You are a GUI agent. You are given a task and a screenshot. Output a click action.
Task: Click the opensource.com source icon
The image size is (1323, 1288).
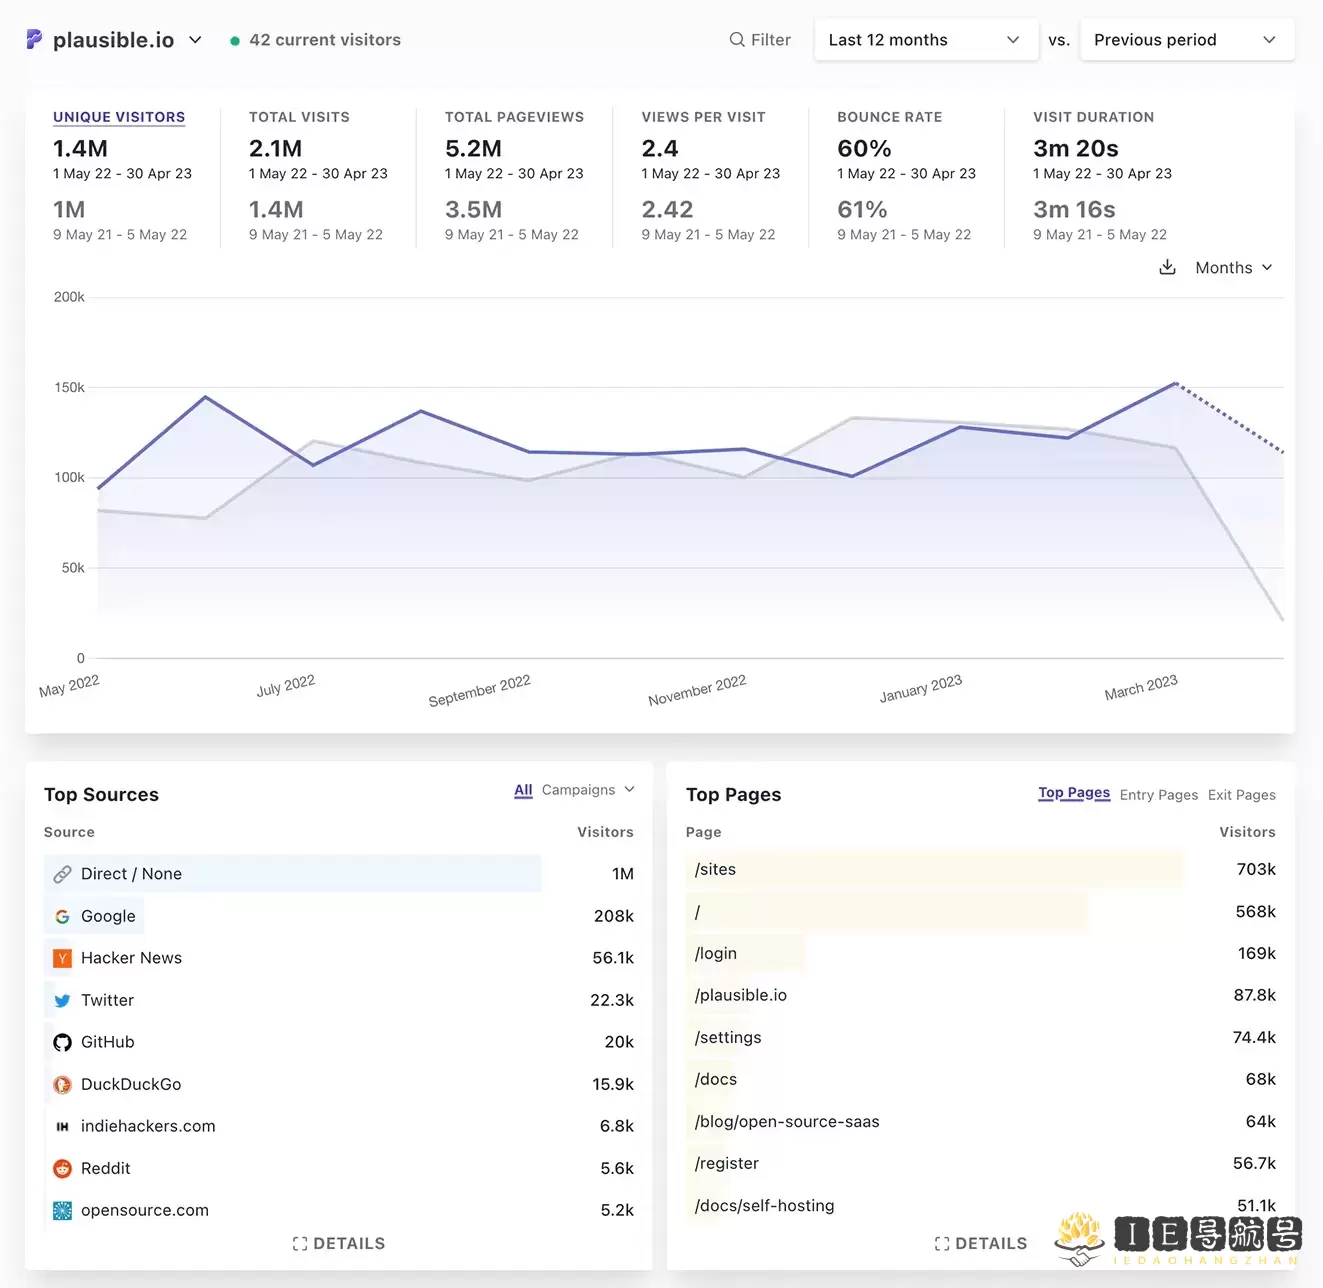[x=62, y=1210]
